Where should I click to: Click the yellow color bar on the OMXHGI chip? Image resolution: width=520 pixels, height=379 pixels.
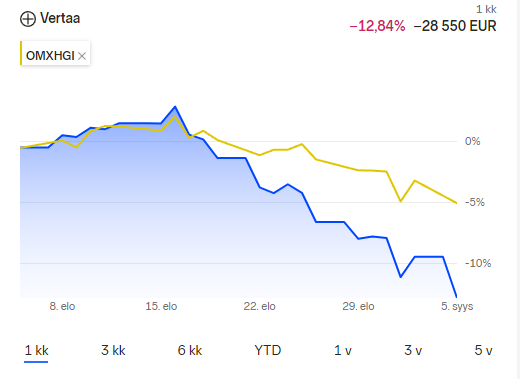pyautogui.click(x=21, y=53)
